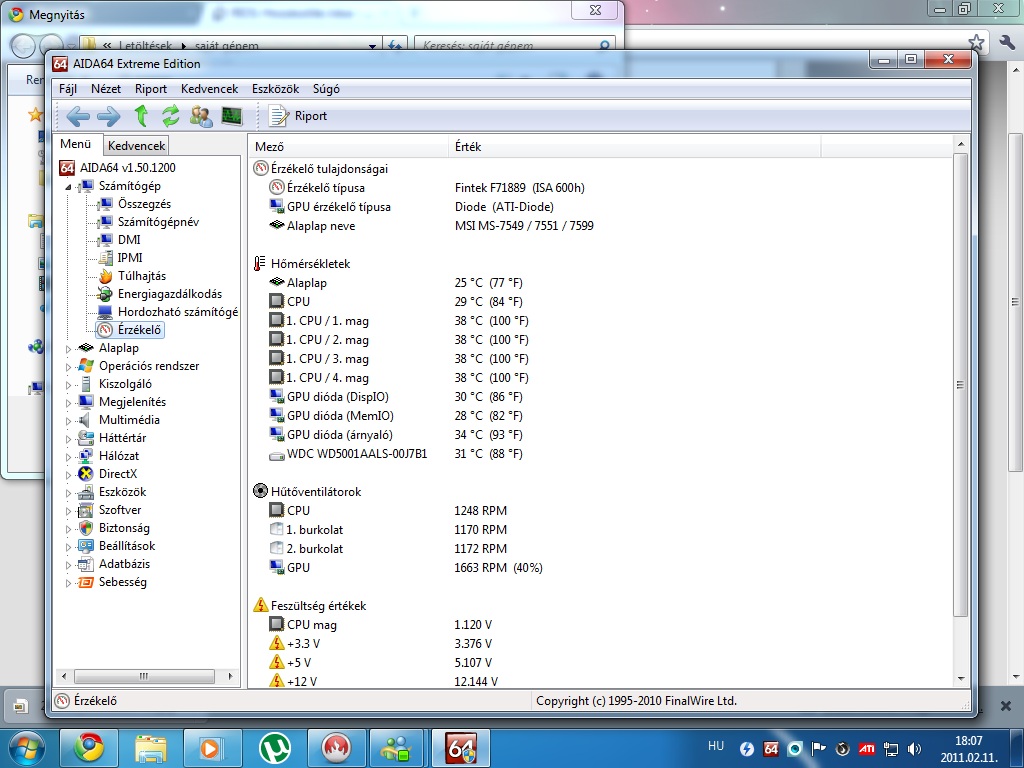Click the Érték column header

tap(634, 147)
